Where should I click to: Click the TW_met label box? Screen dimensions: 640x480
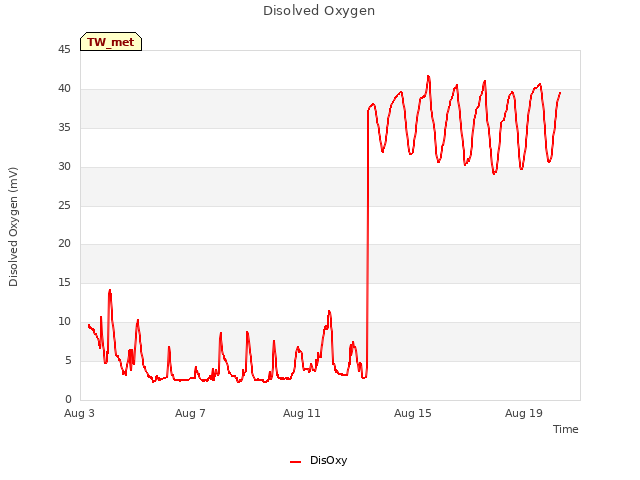111,42
